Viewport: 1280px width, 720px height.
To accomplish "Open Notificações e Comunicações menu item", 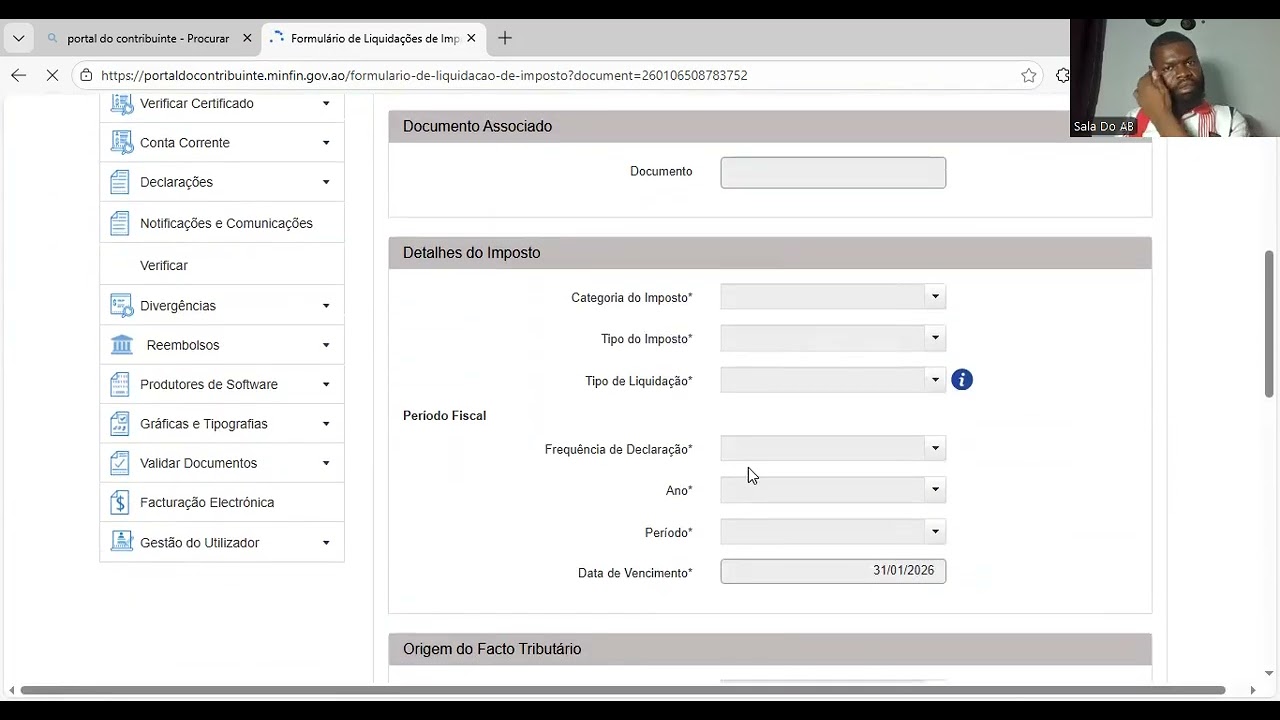I will [222, 223].
